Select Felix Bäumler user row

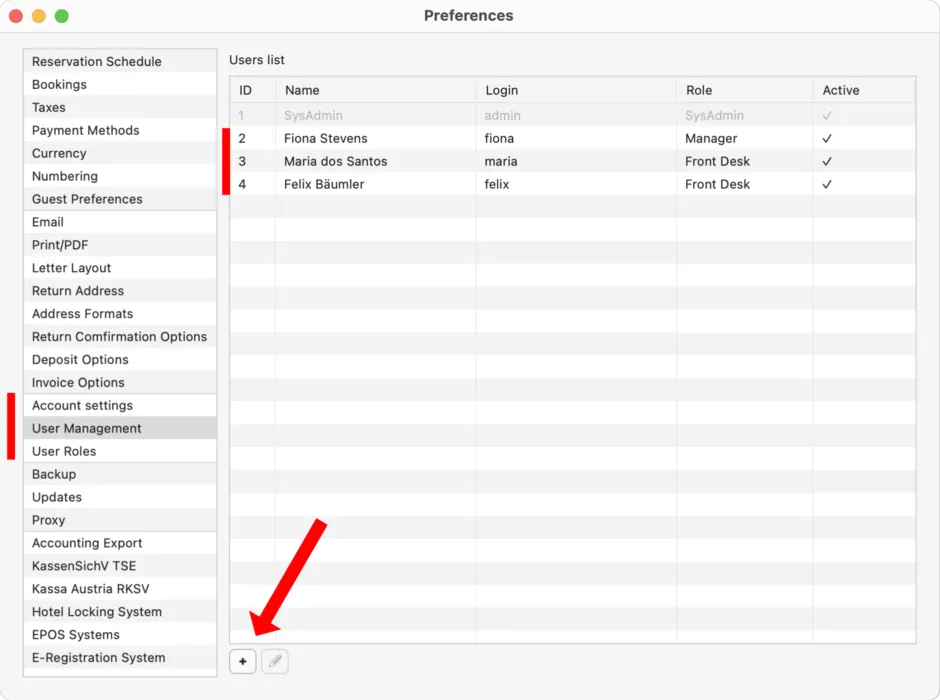(573, 184)
